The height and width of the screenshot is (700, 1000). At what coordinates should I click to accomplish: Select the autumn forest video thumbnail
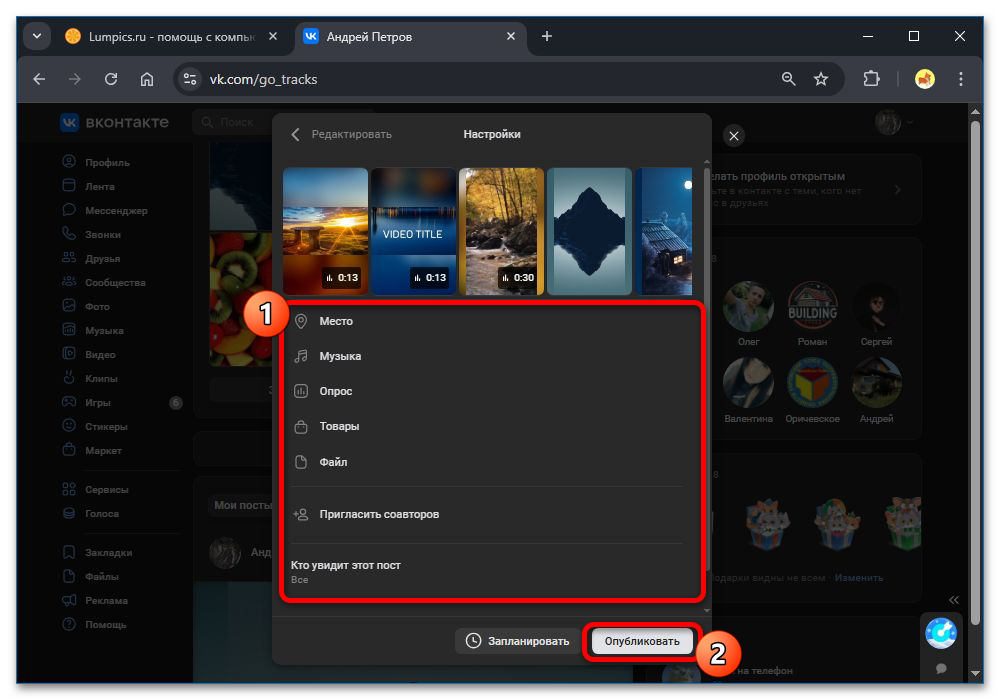click(x=501, y=231)
